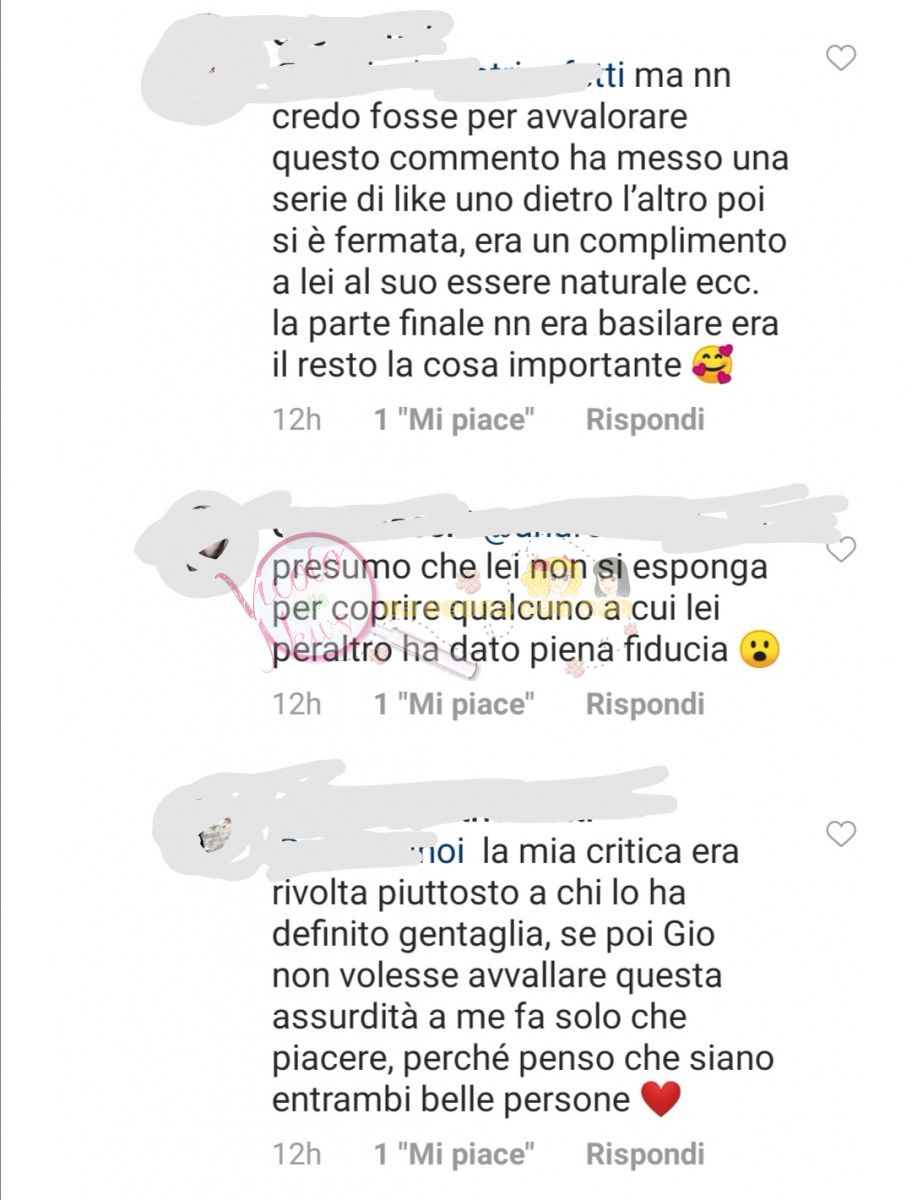Reply to the comment about "essere naturale"
Viewport: 912px width, 1200px height.
click(645, 419)
